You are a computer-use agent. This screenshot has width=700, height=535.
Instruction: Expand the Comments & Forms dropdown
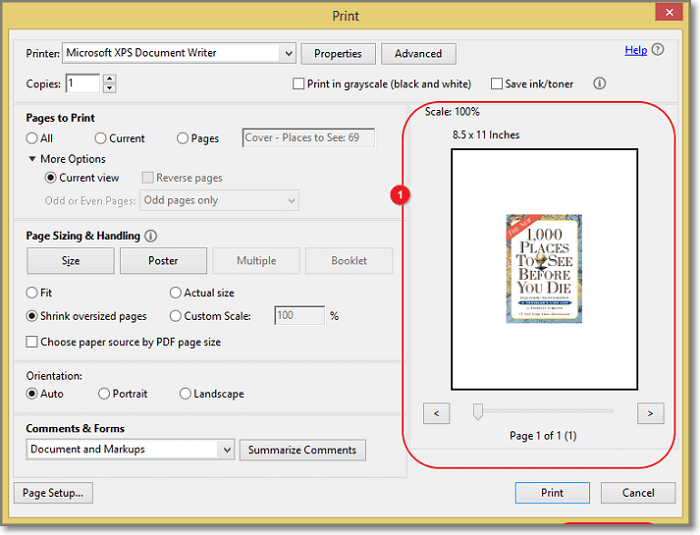(225, 450)
